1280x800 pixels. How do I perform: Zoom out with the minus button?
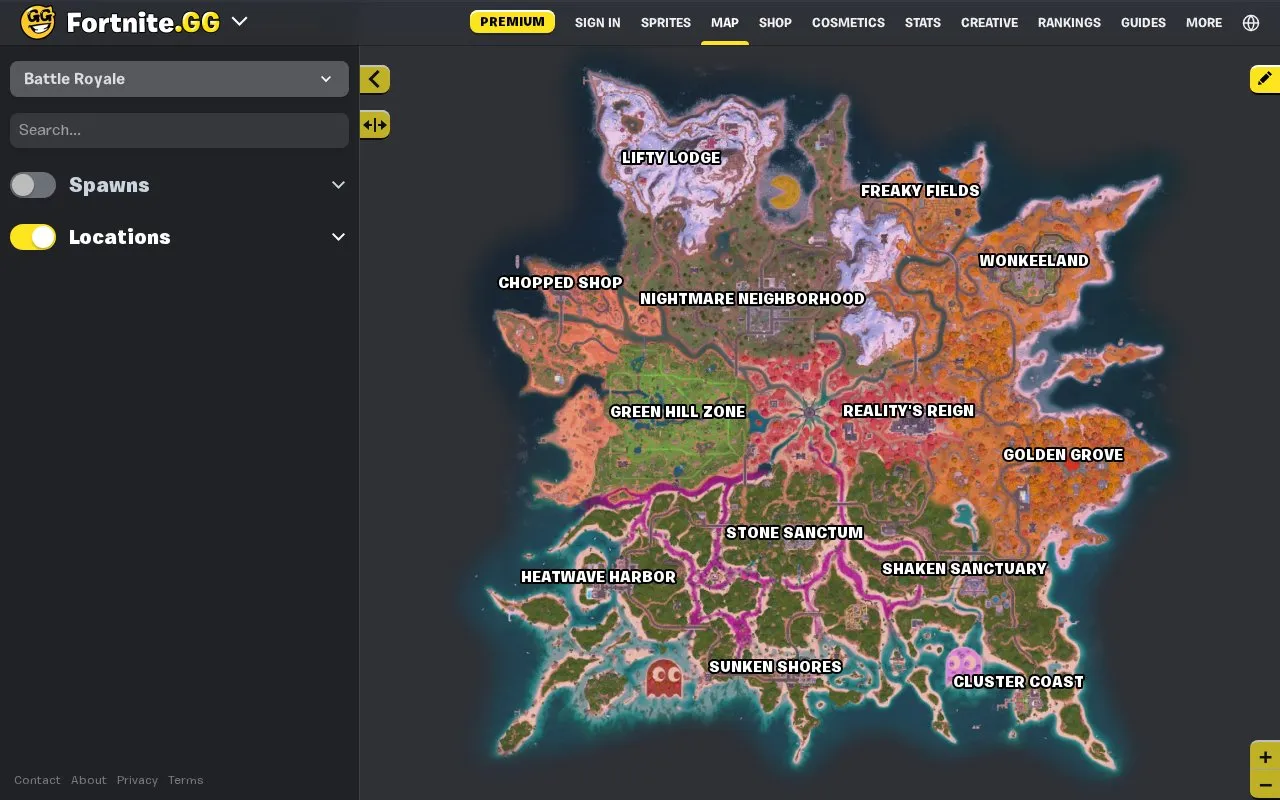[x=1265, y=785]
